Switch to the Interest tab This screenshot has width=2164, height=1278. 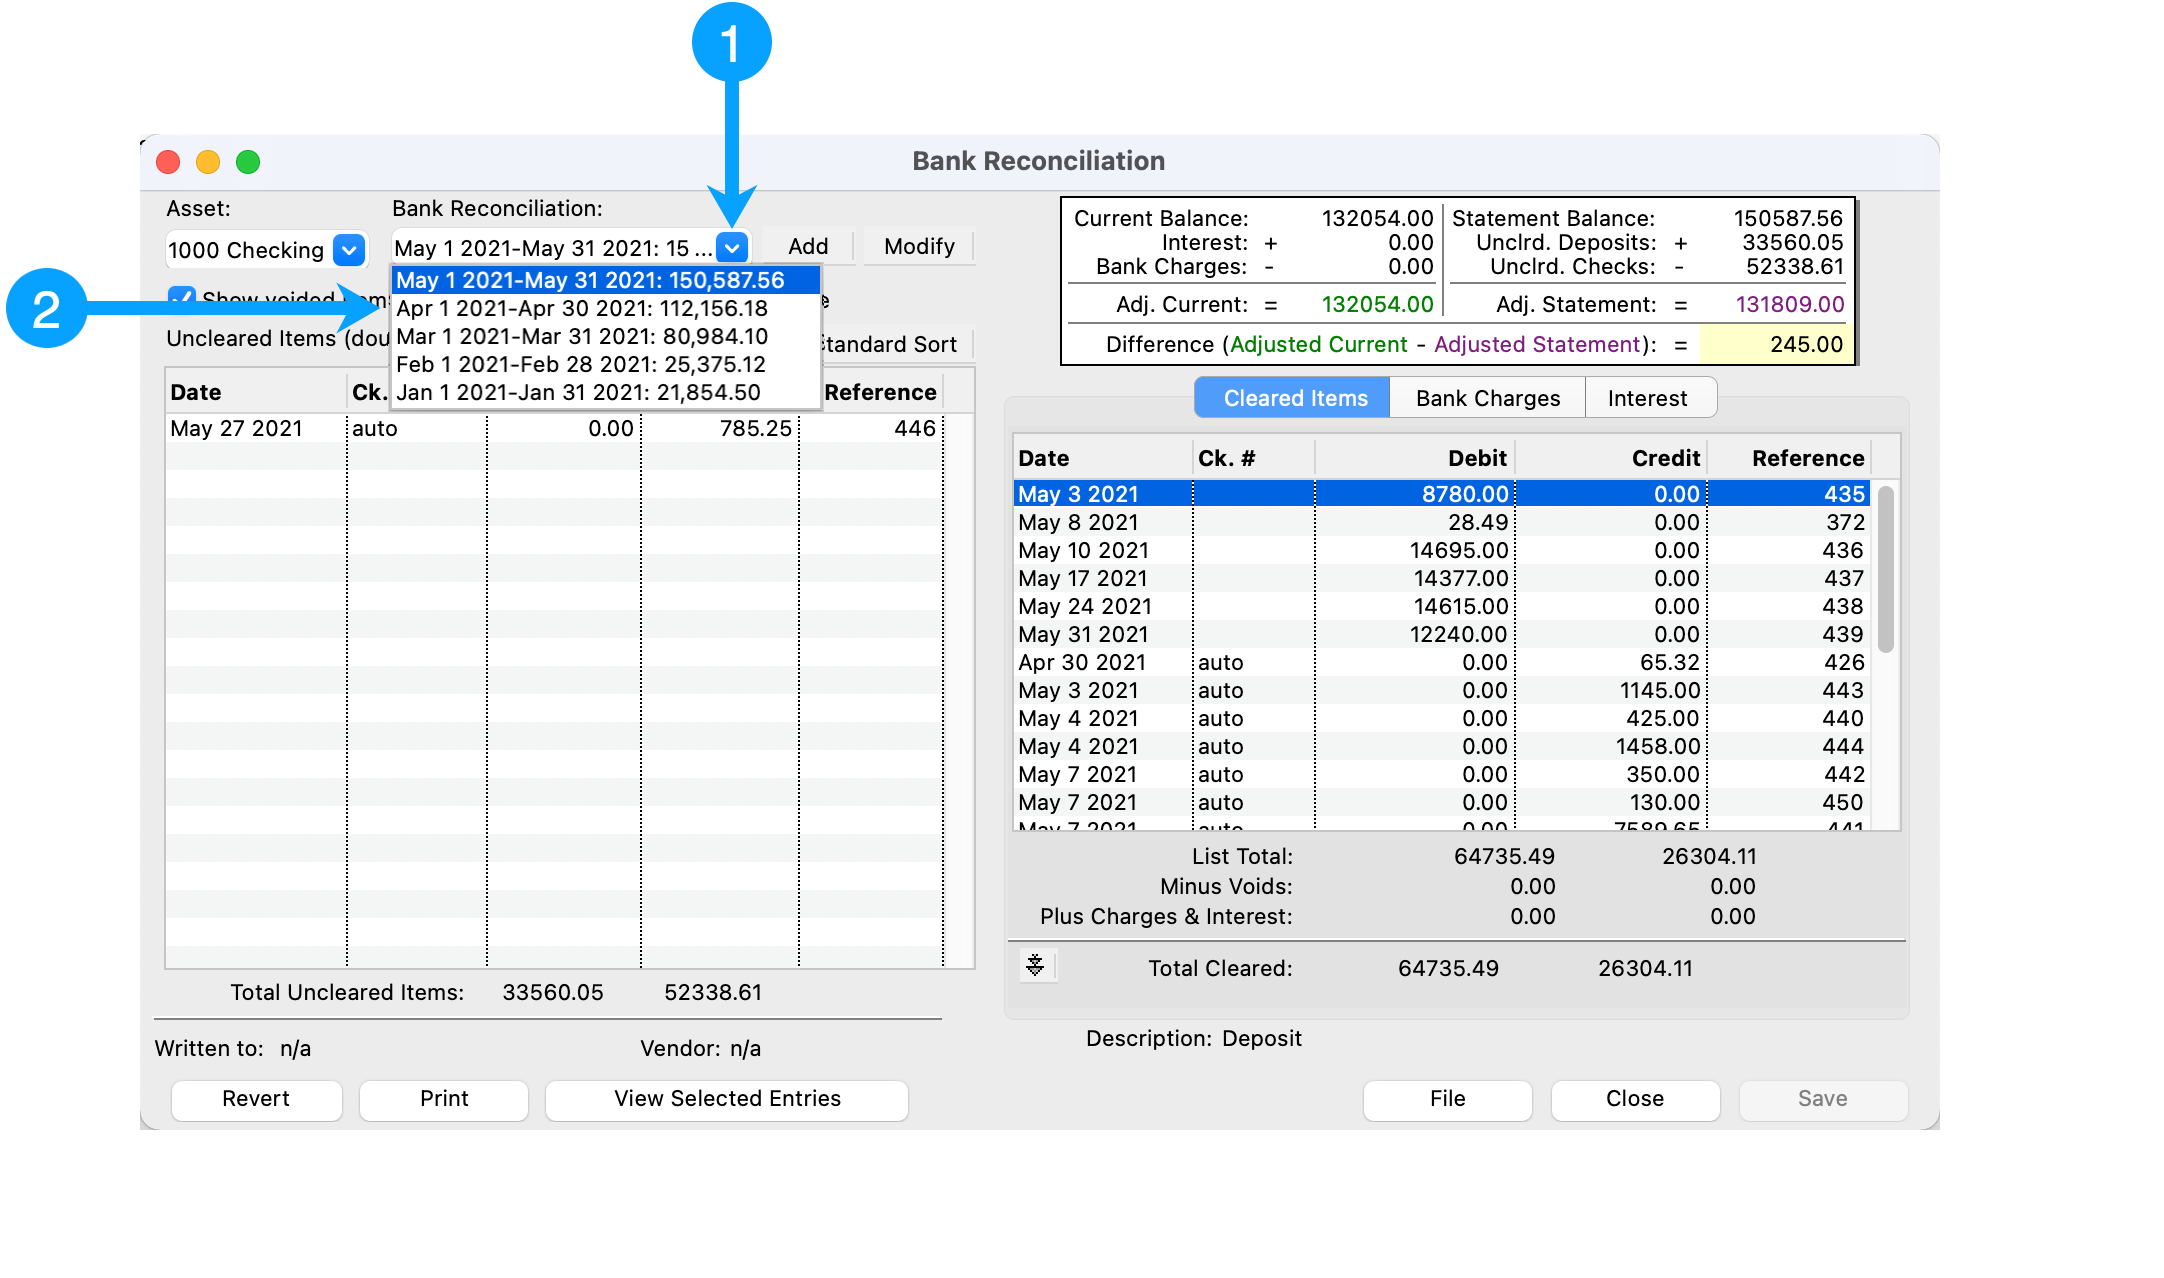[x=1646, y=398]
